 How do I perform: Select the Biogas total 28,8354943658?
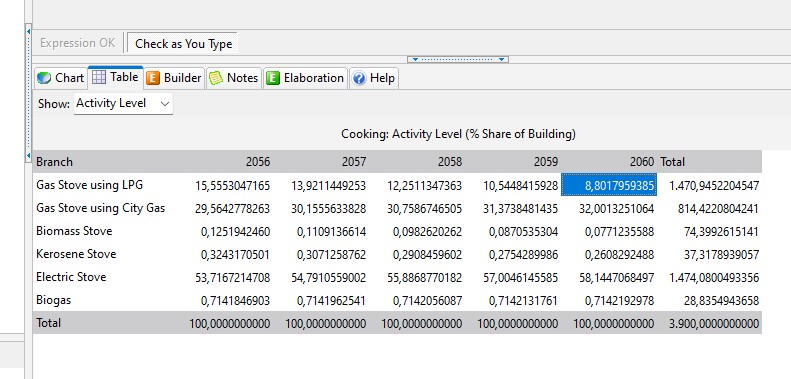pyautogui.click(x=721, y=301)
